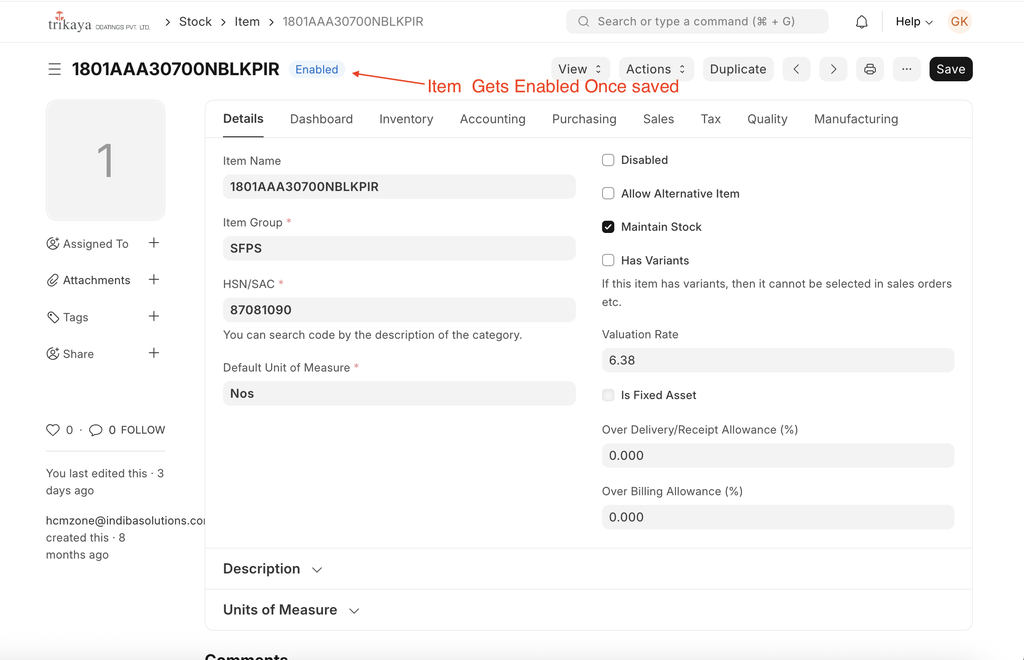Open the Help dropdown menu
The image size is (1024, 660).
[x=914, y=22]
